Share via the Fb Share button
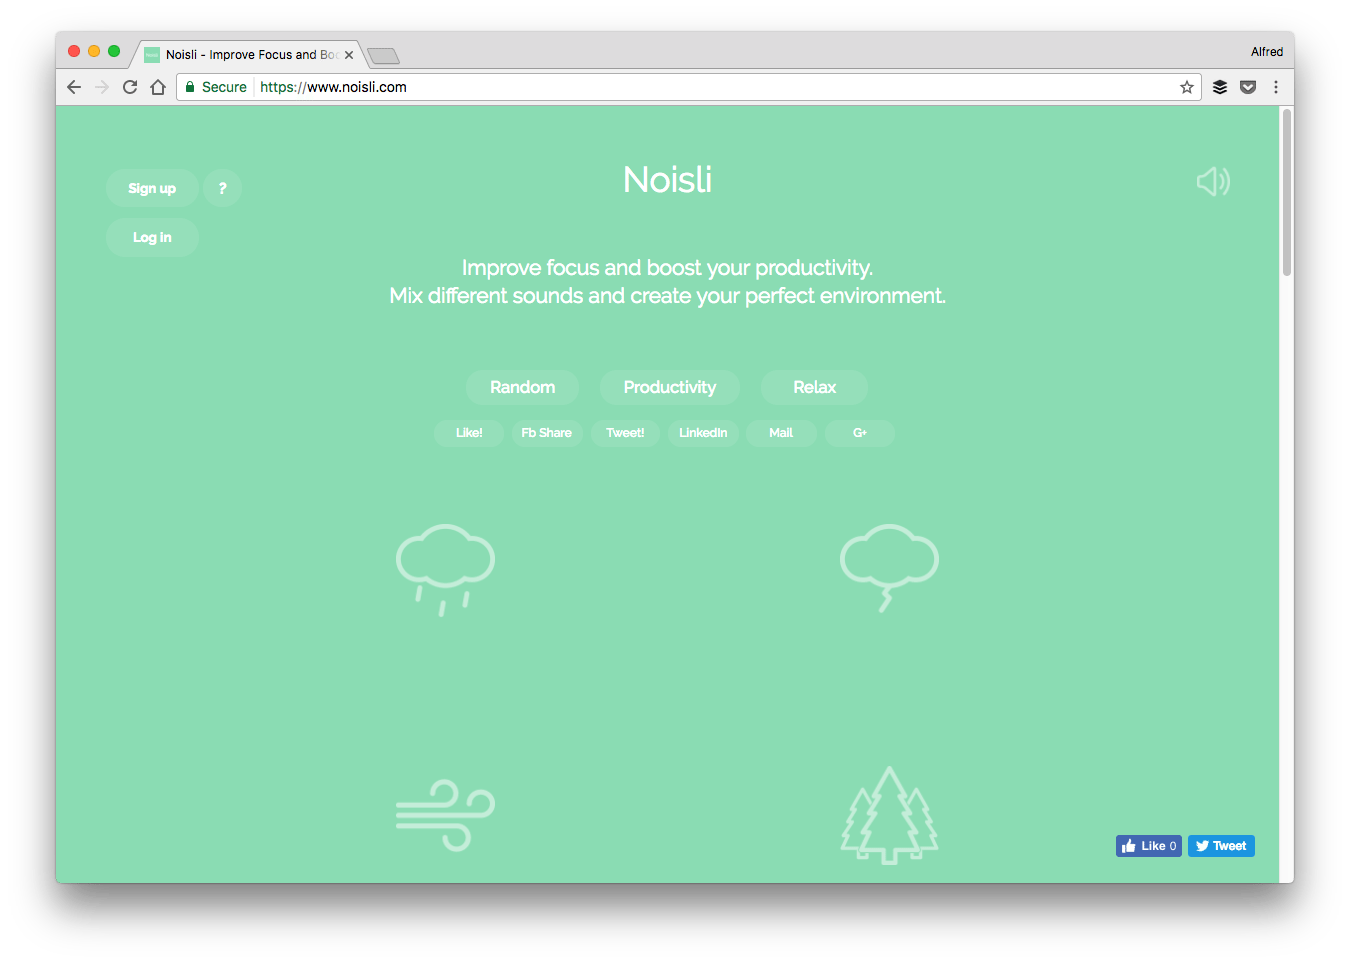This screenshot has width=1350, height=963. [x=547, y=433]
